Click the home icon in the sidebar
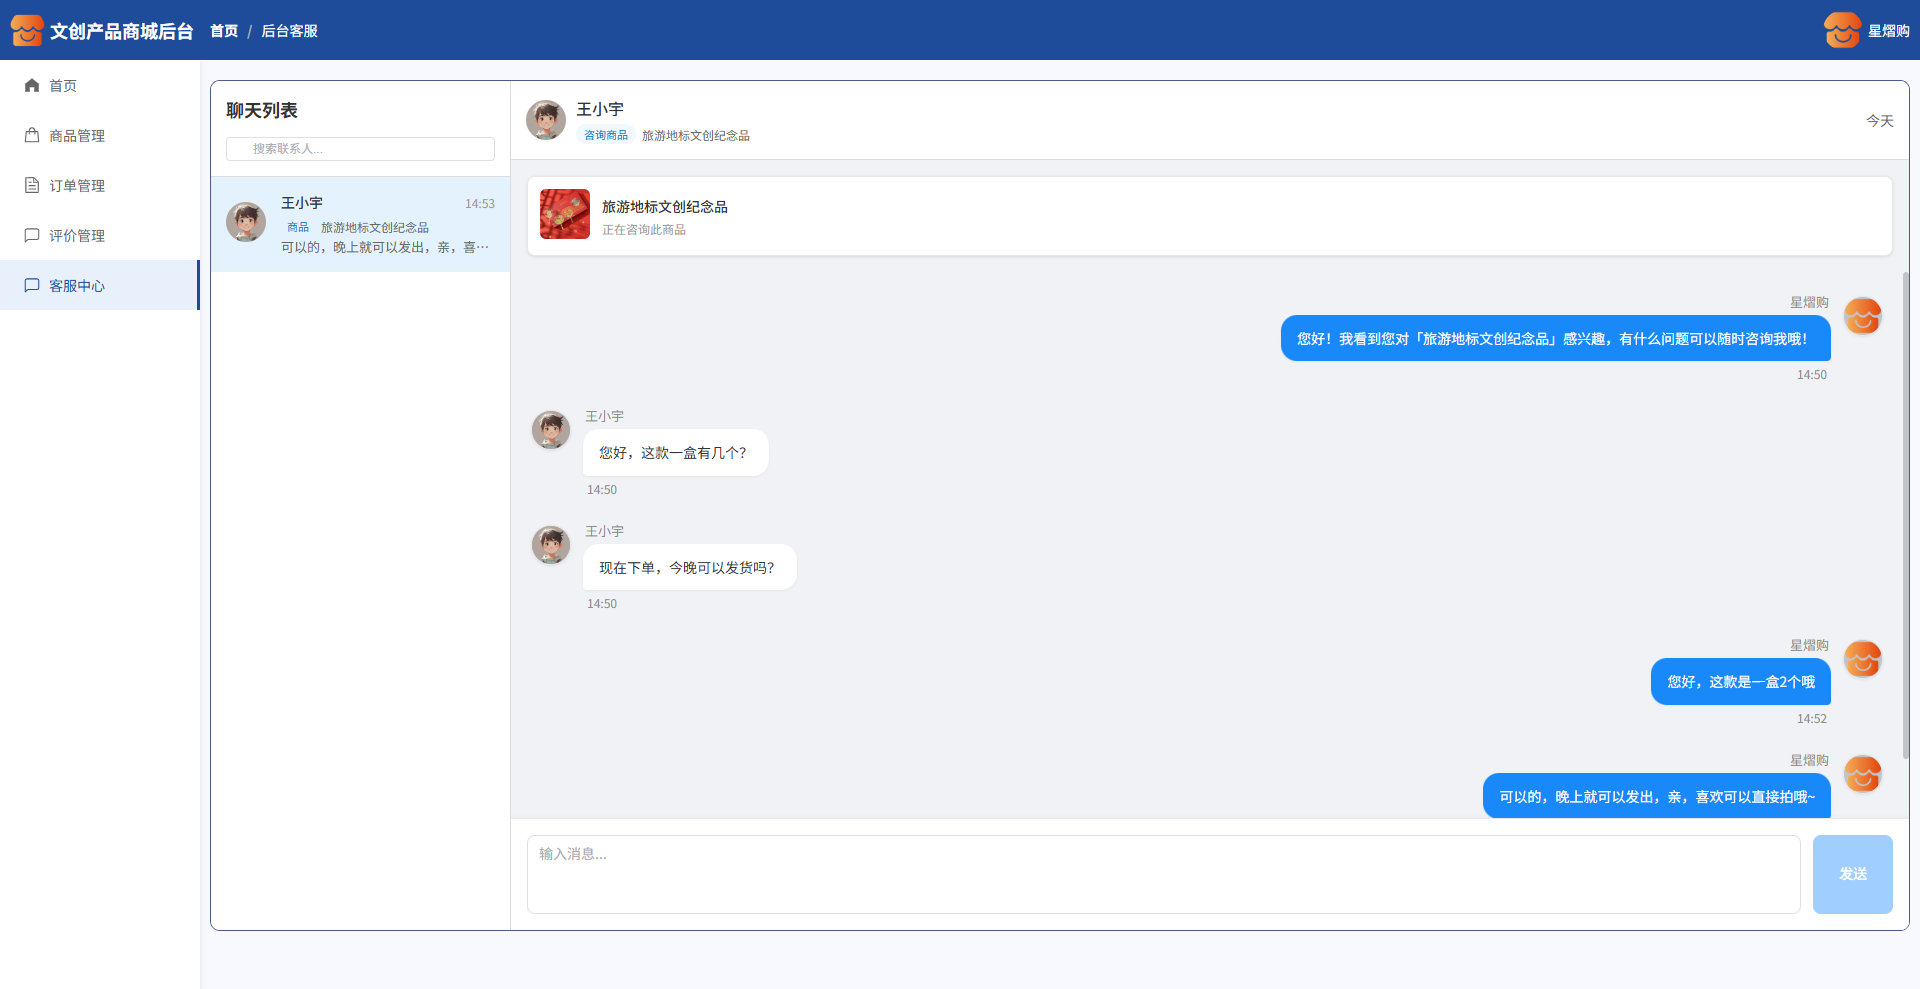This screenshot has height=989, width=1920. [32, 86]
